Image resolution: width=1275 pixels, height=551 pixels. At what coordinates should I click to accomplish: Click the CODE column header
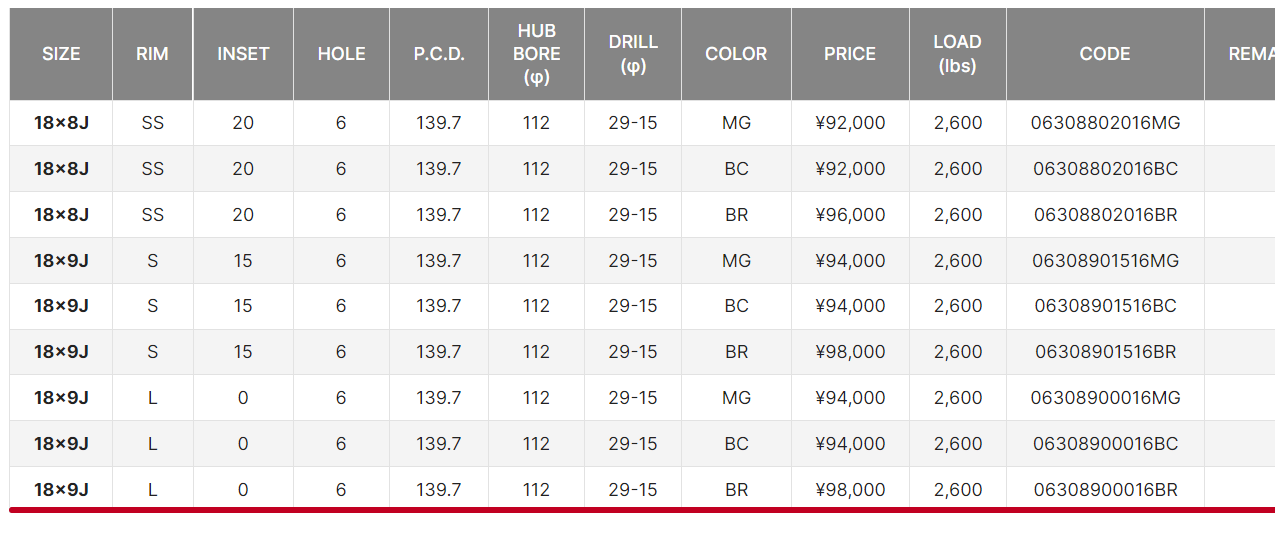(x=1105, y=54)
